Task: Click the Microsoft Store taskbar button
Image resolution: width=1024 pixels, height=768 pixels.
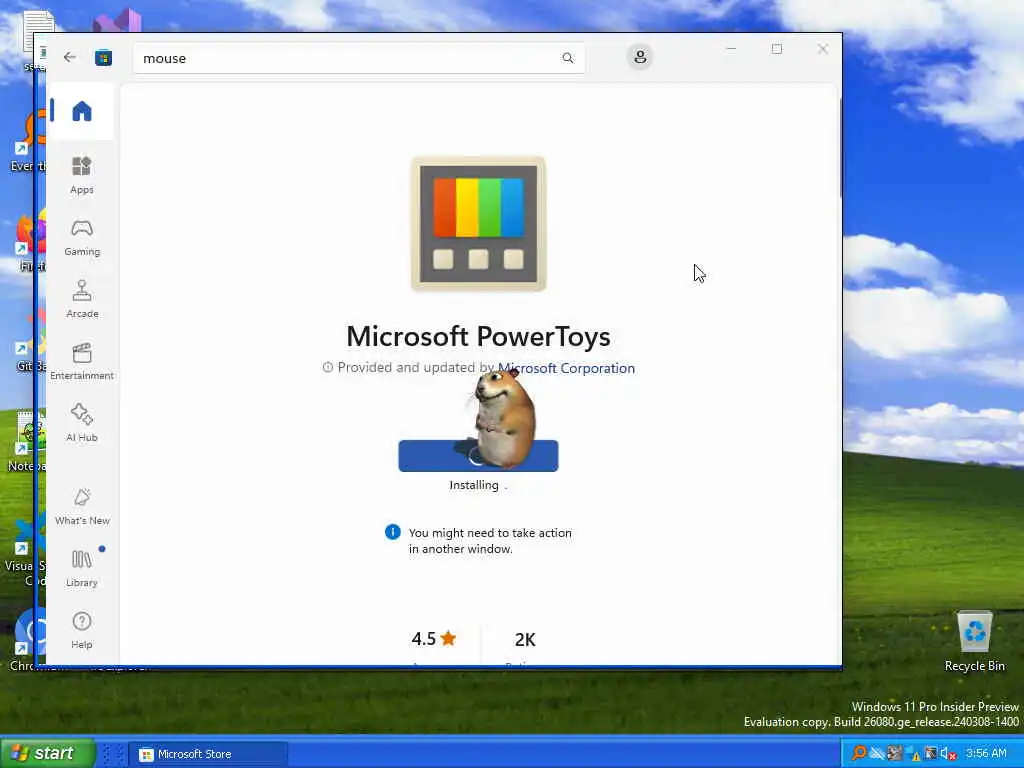Action: [x=208, y=754]
